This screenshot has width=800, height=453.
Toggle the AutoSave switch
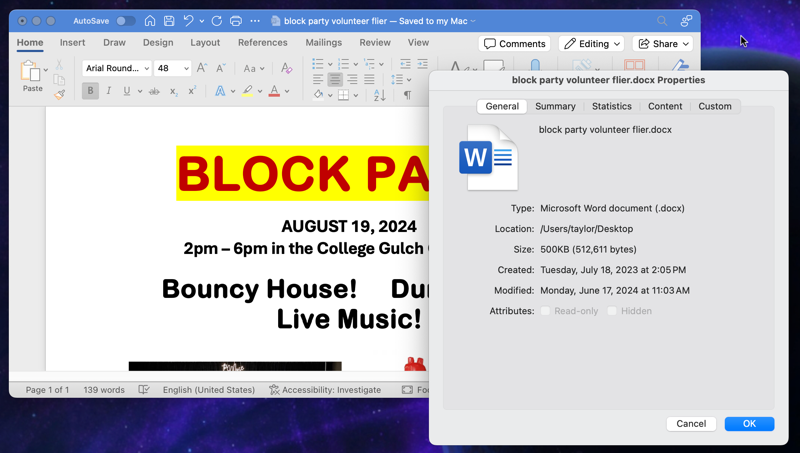pyautogui.click(x=126, y=21)
